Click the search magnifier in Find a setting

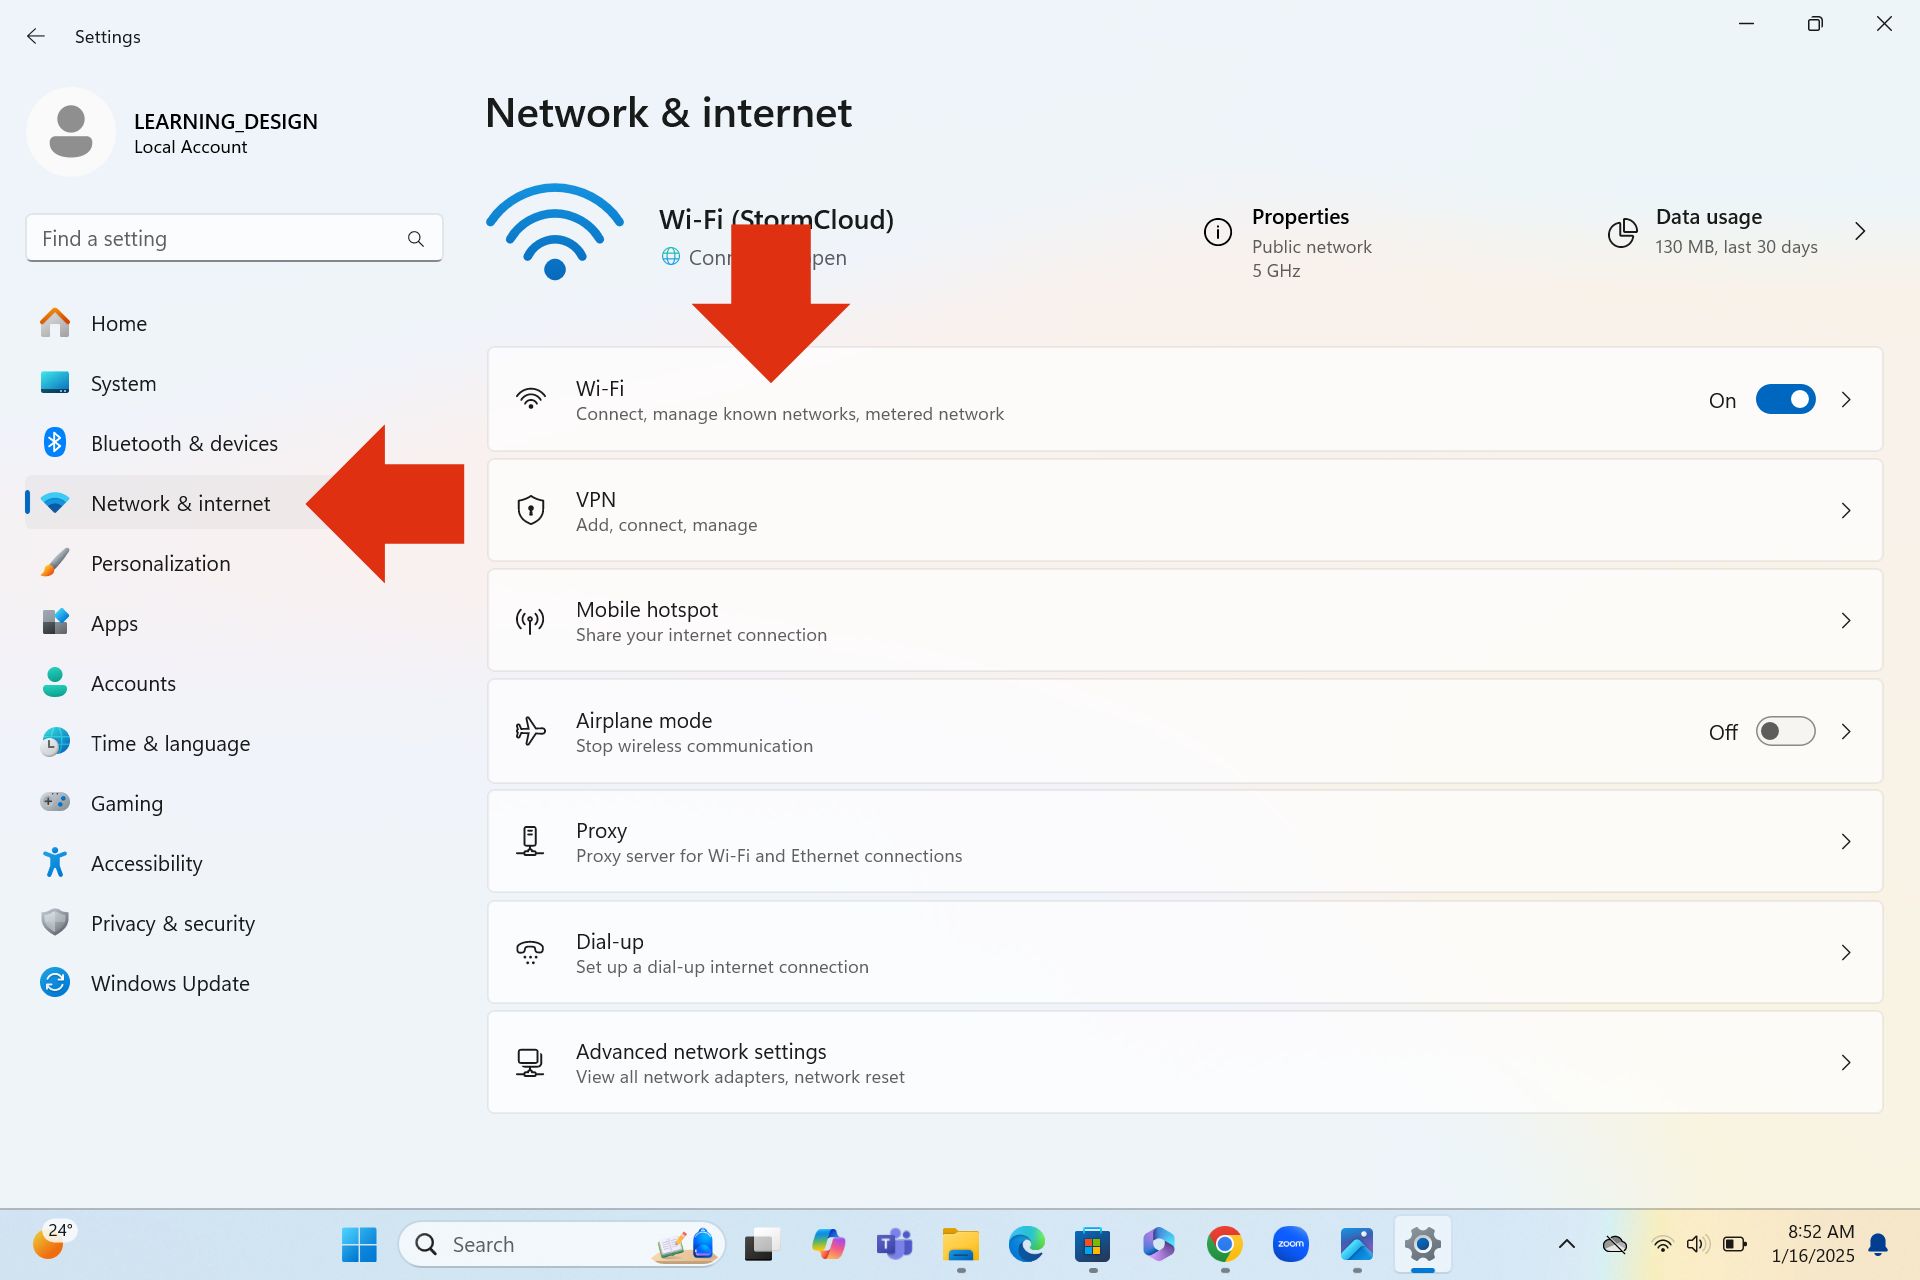tap(416, 239)
